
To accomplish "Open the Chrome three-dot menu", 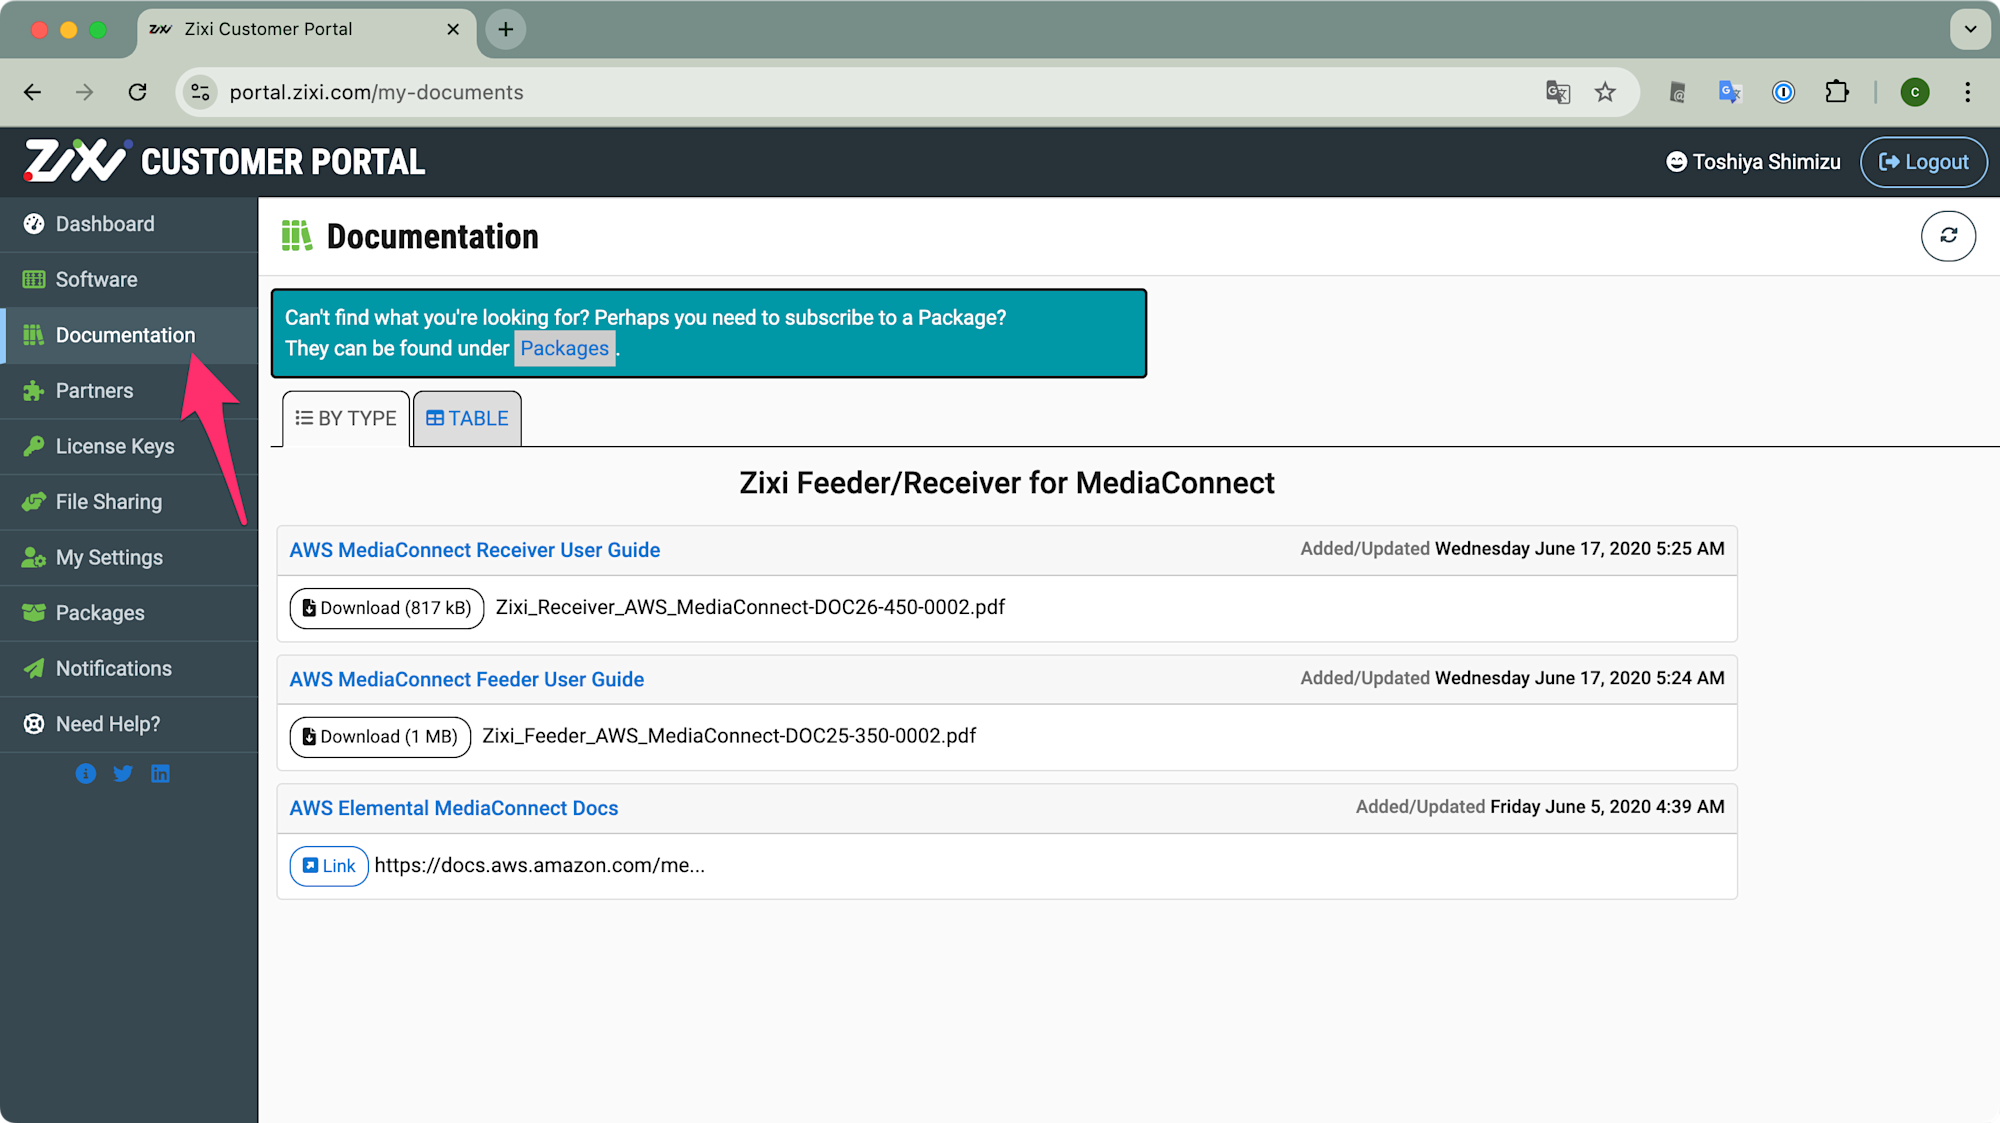I will pyautogui.click(x=1967, y=92).
